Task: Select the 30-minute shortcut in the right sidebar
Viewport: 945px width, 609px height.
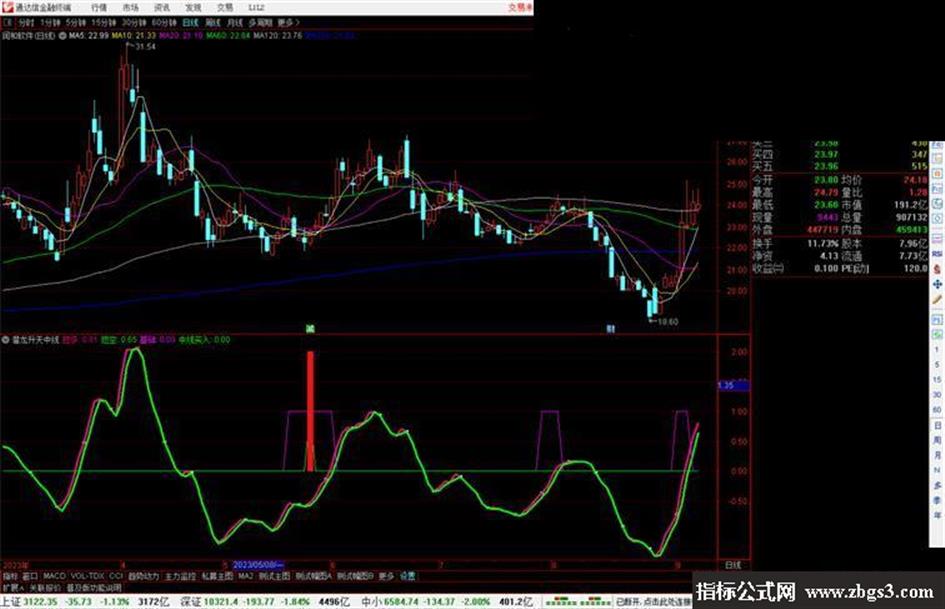Action: [937, 395]
